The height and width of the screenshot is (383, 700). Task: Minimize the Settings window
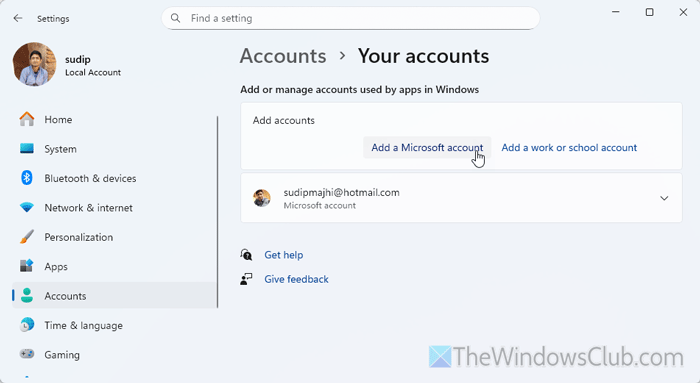coord(616,12)
